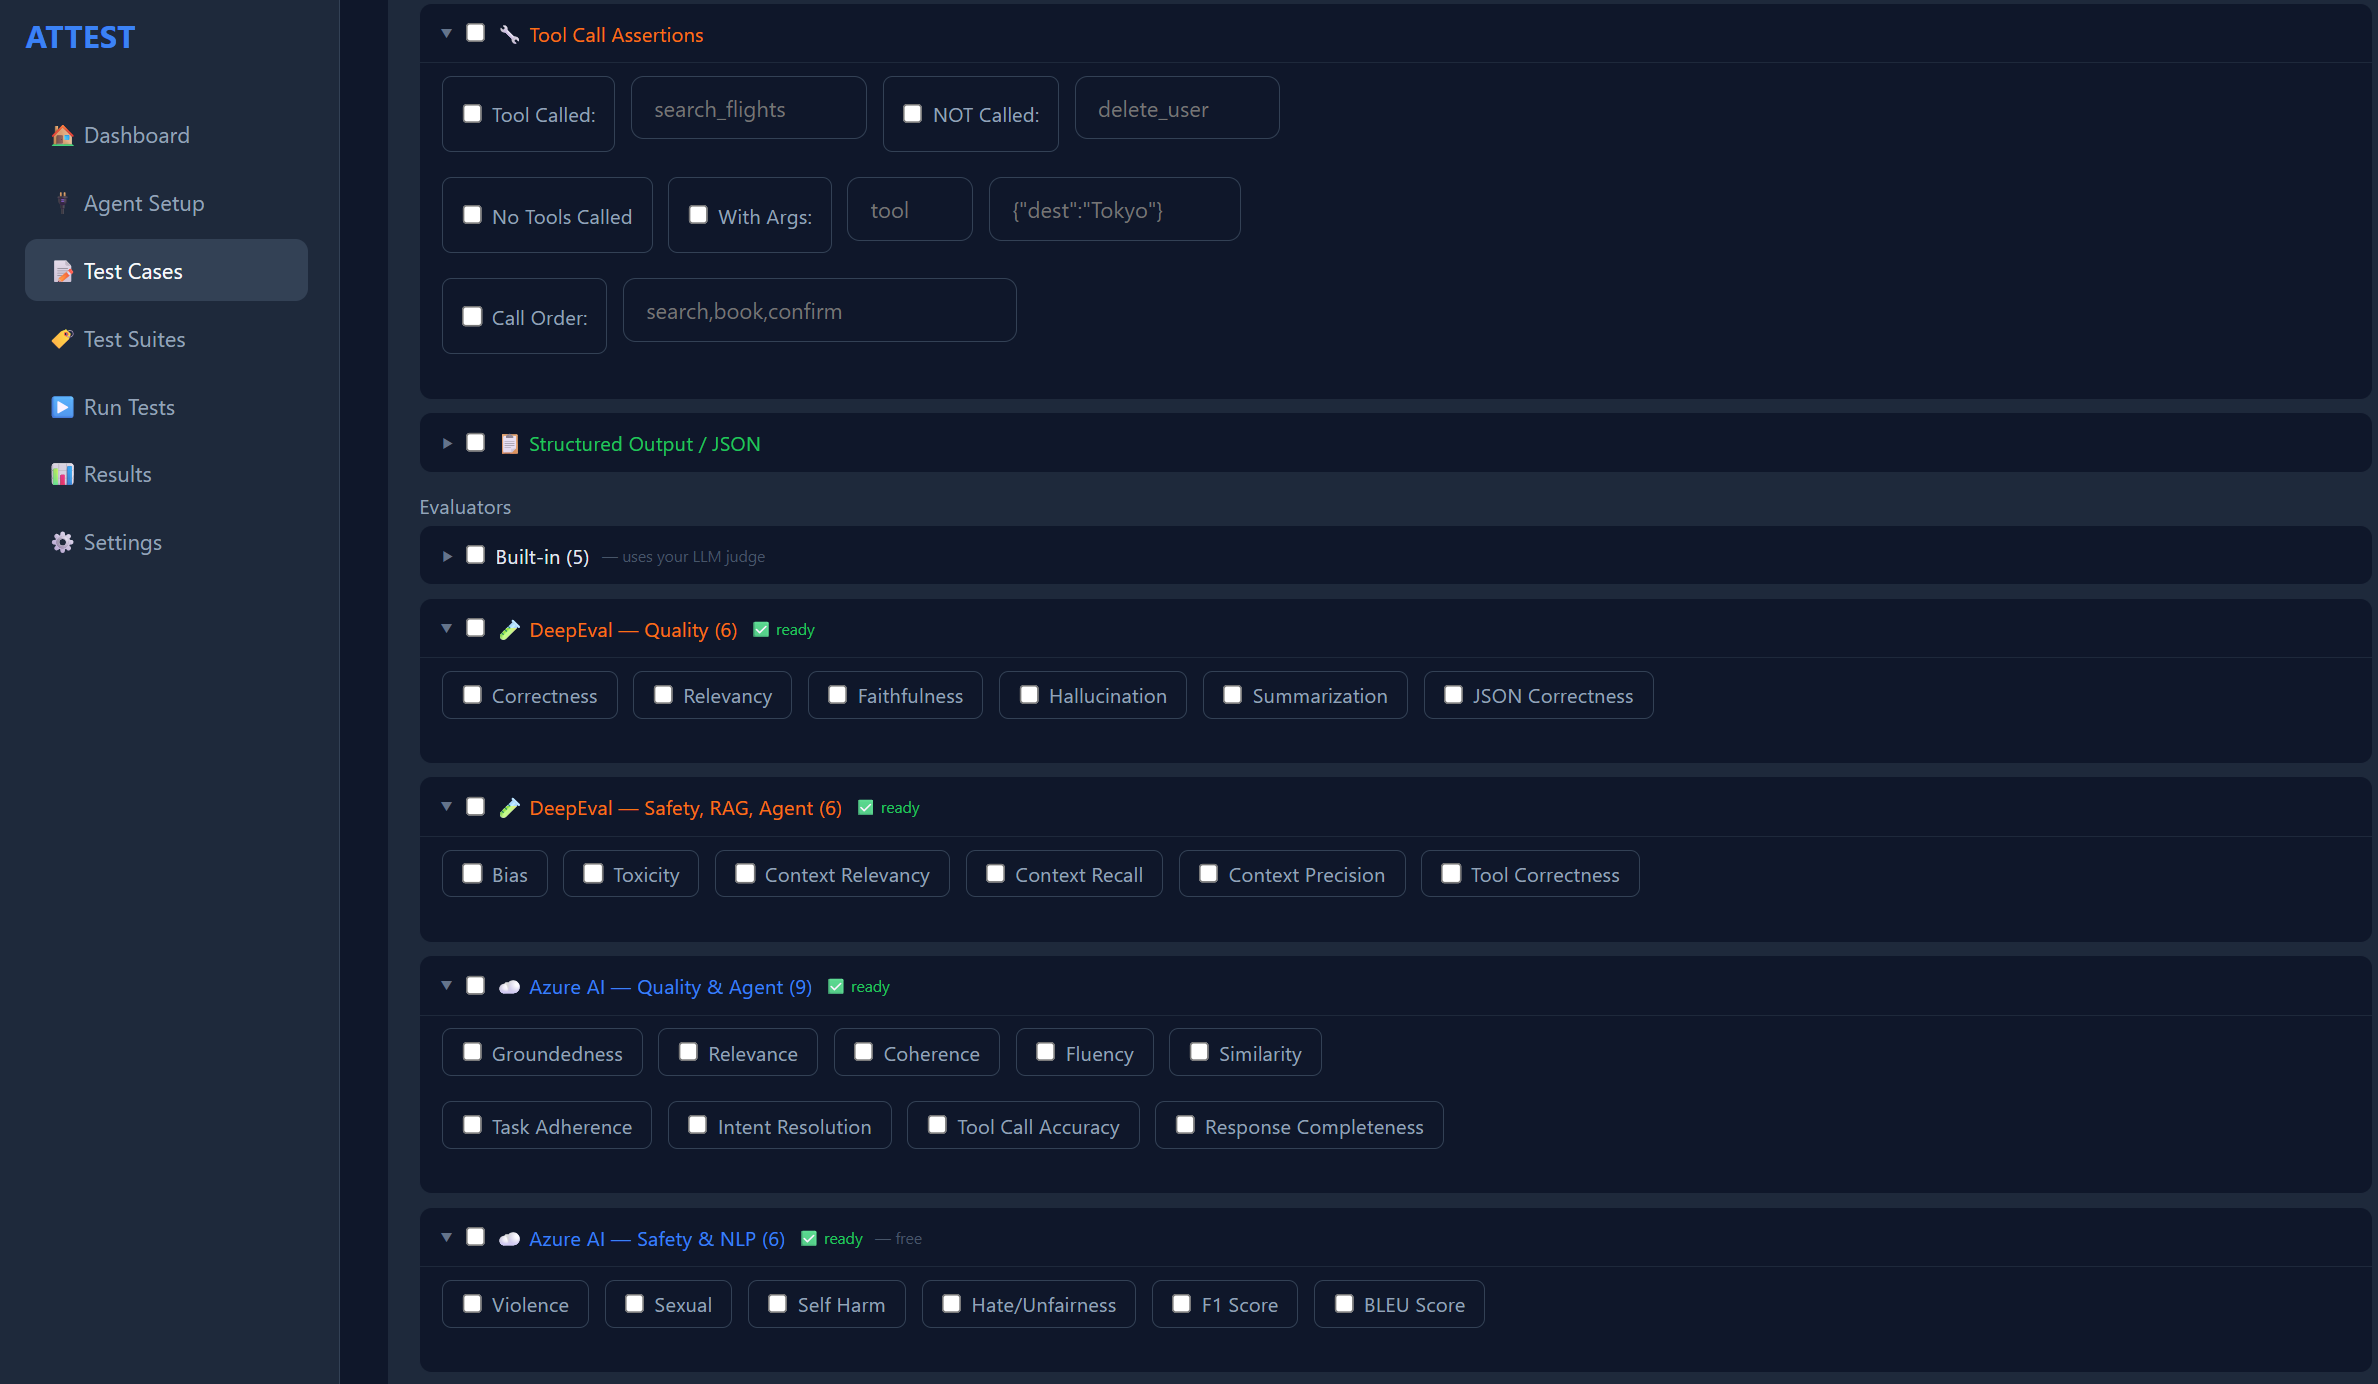Click the delete_user not-called field
Image resolution: width=2378 pixels, height=1384 pixels.
coord(1176,108)
